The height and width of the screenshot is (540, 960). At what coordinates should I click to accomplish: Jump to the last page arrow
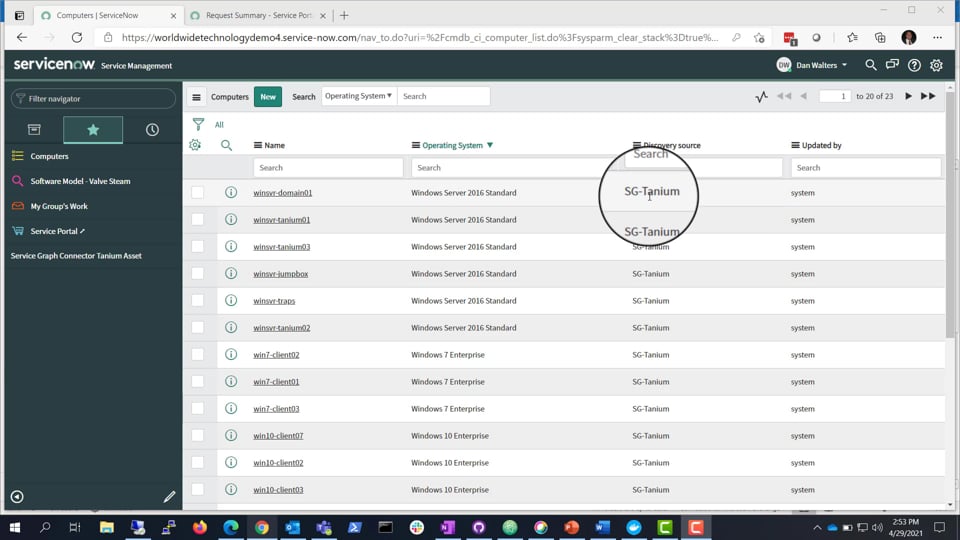tap(928, 96)
